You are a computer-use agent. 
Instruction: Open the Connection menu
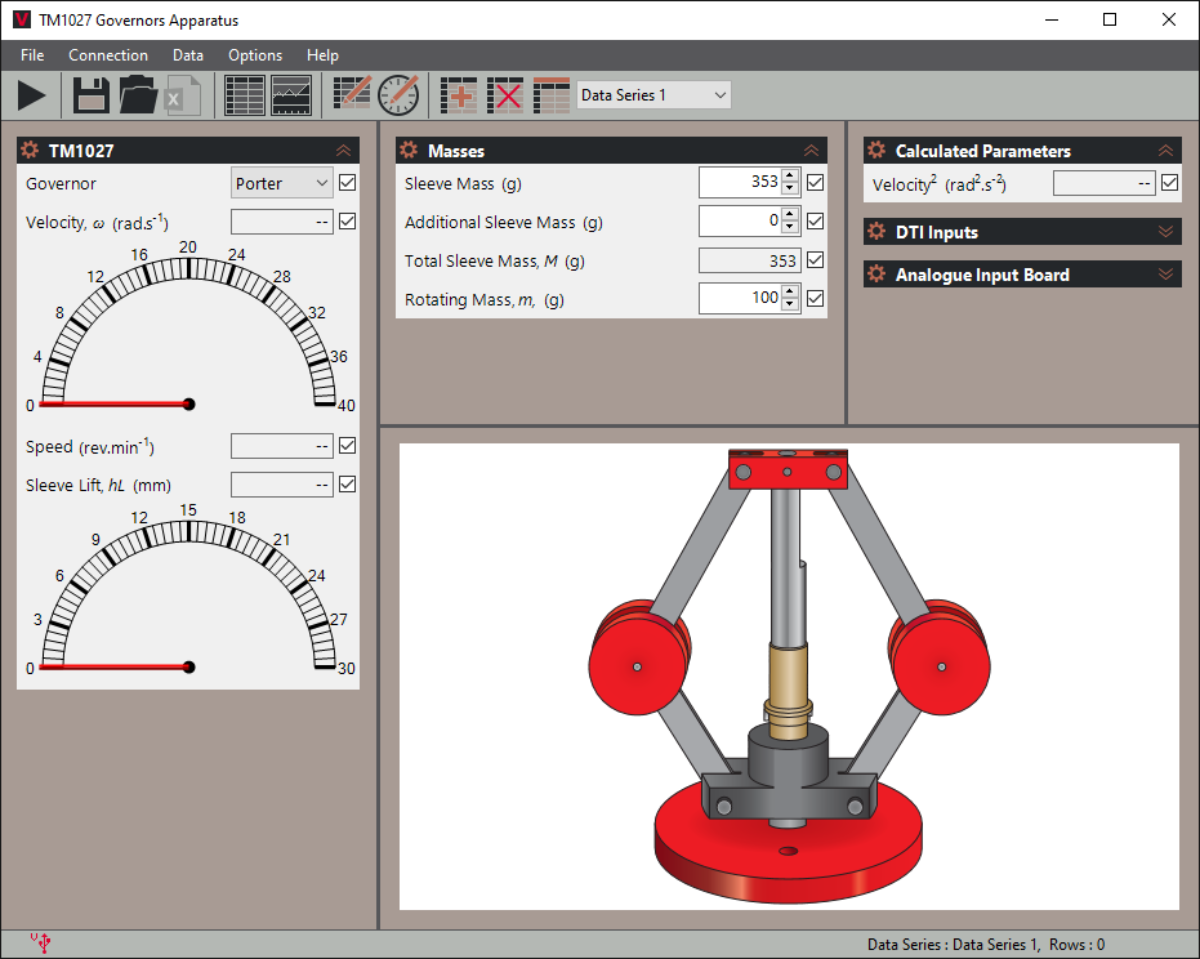click(108, 55)
